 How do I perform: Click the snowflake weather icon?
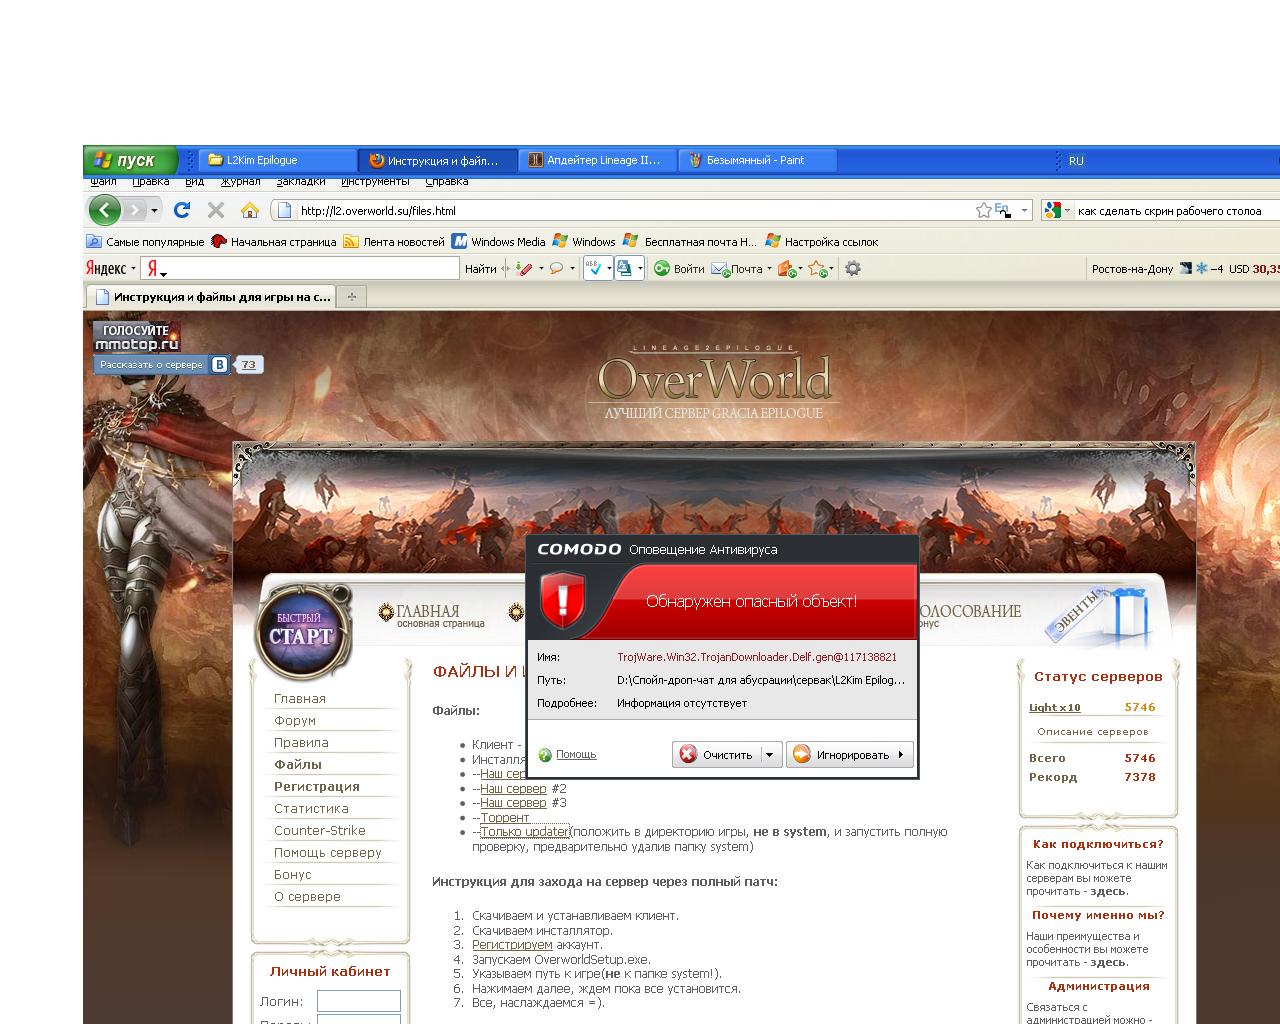tap(1202, 268)
